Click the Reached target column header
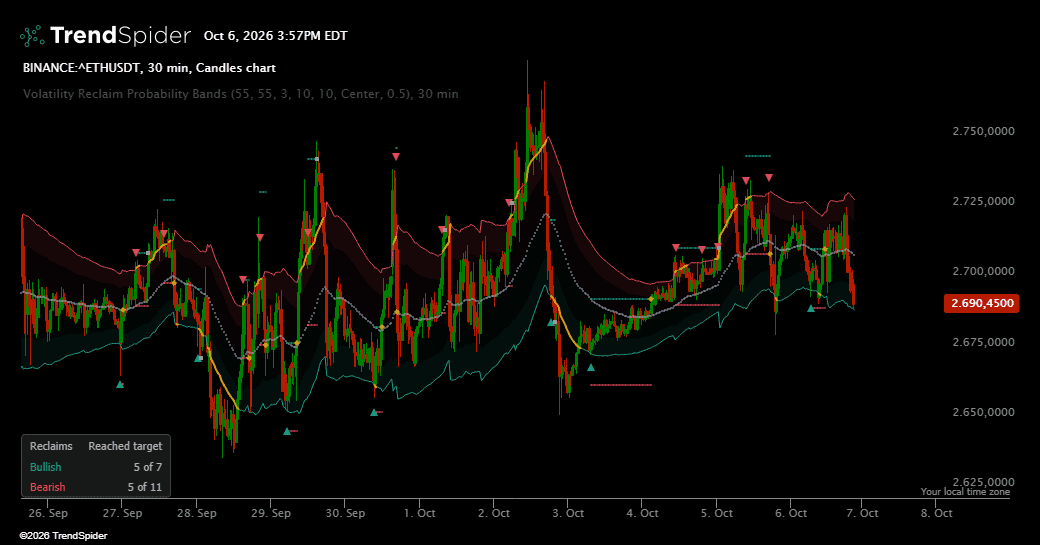1040x545 pixels. pyautogui.click(x=125, y=446)
